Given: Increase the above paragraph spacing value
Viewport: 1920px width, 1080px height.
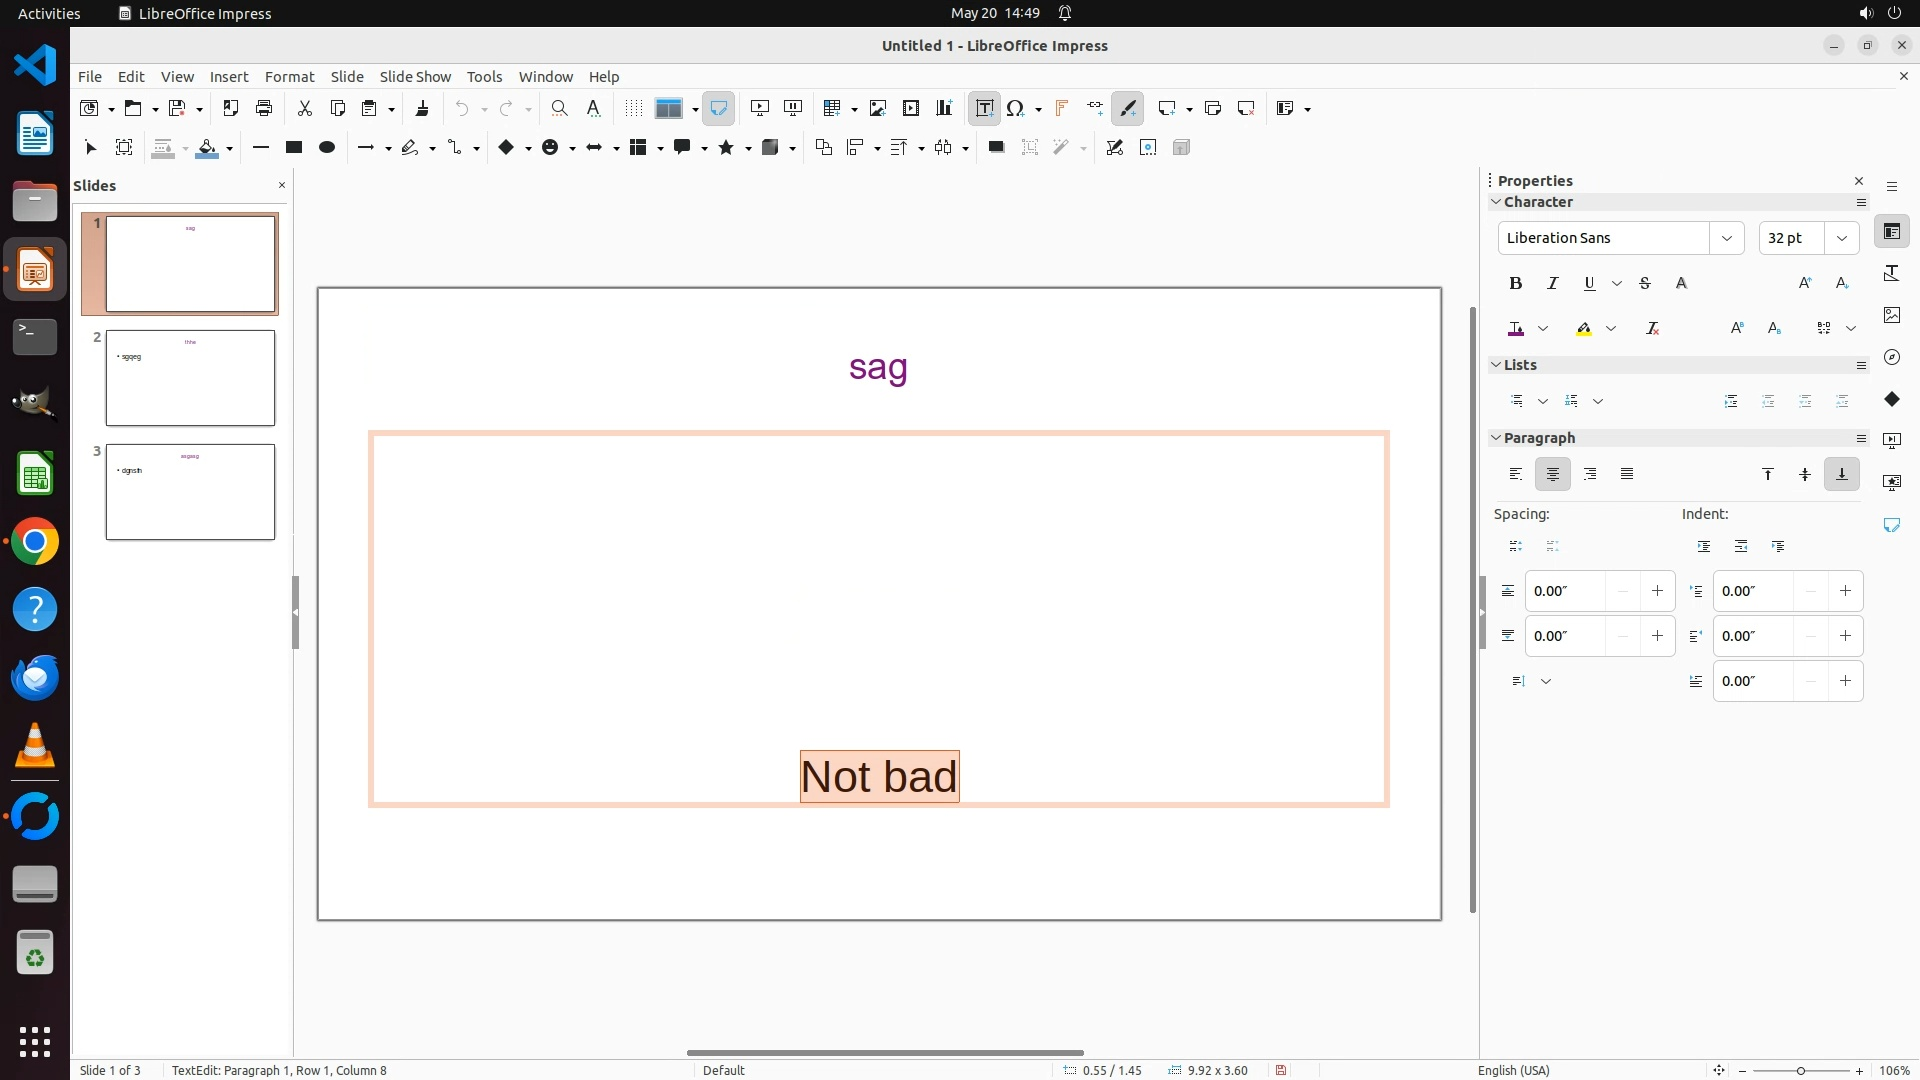Looking at the screenshot, I should click(x=1657, y=591).
